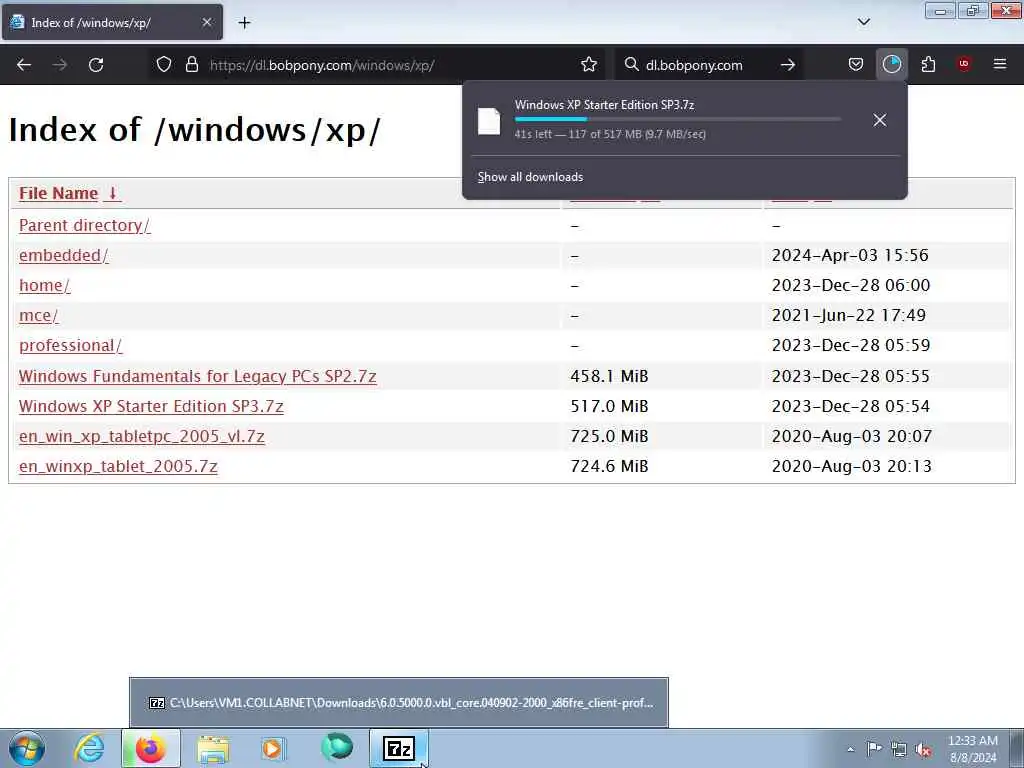This screenshot has width=1024, height=768.
Task: Save page to Pocket
Action: point(856,65)
